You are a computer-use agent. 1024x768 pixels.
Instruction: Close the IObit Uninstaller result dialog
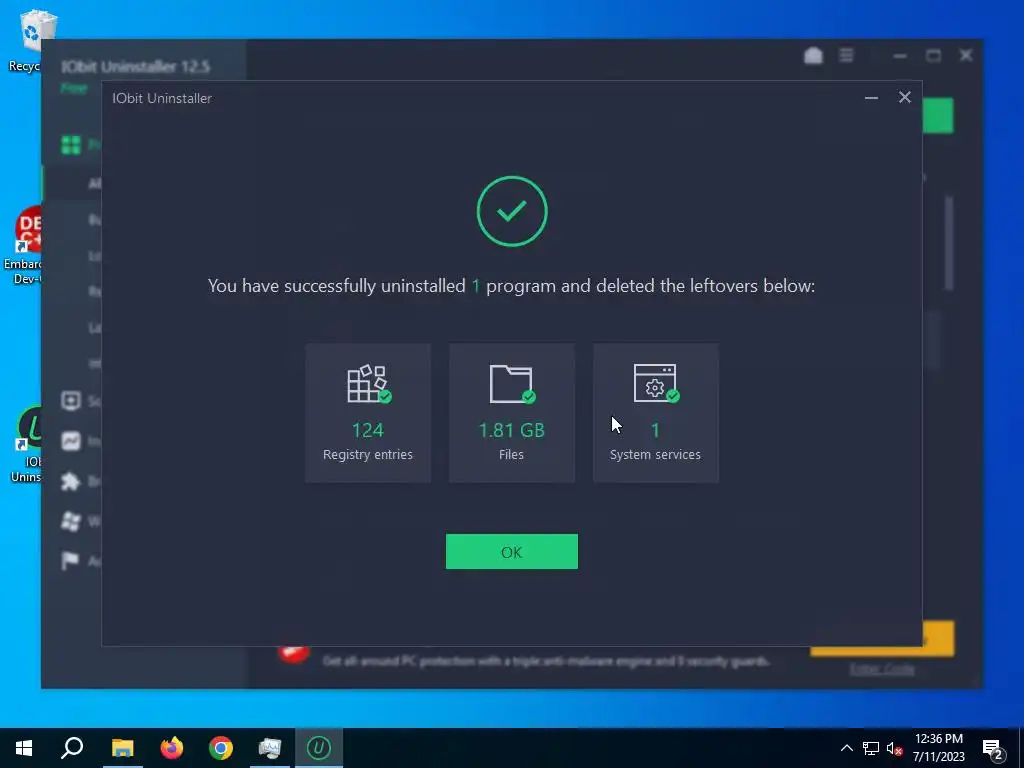tap(904, 97)
